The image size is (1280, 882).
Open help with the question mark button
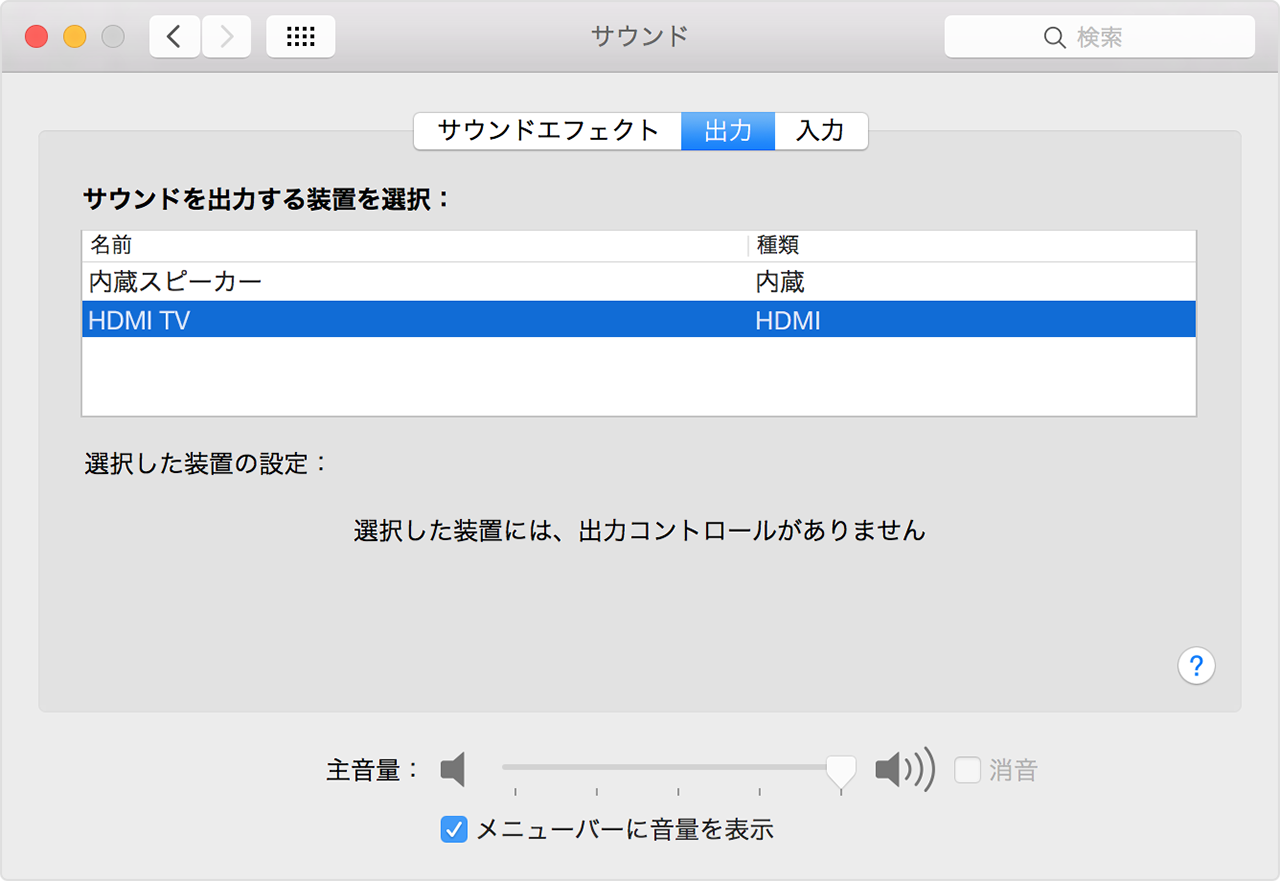(1197, 665)
